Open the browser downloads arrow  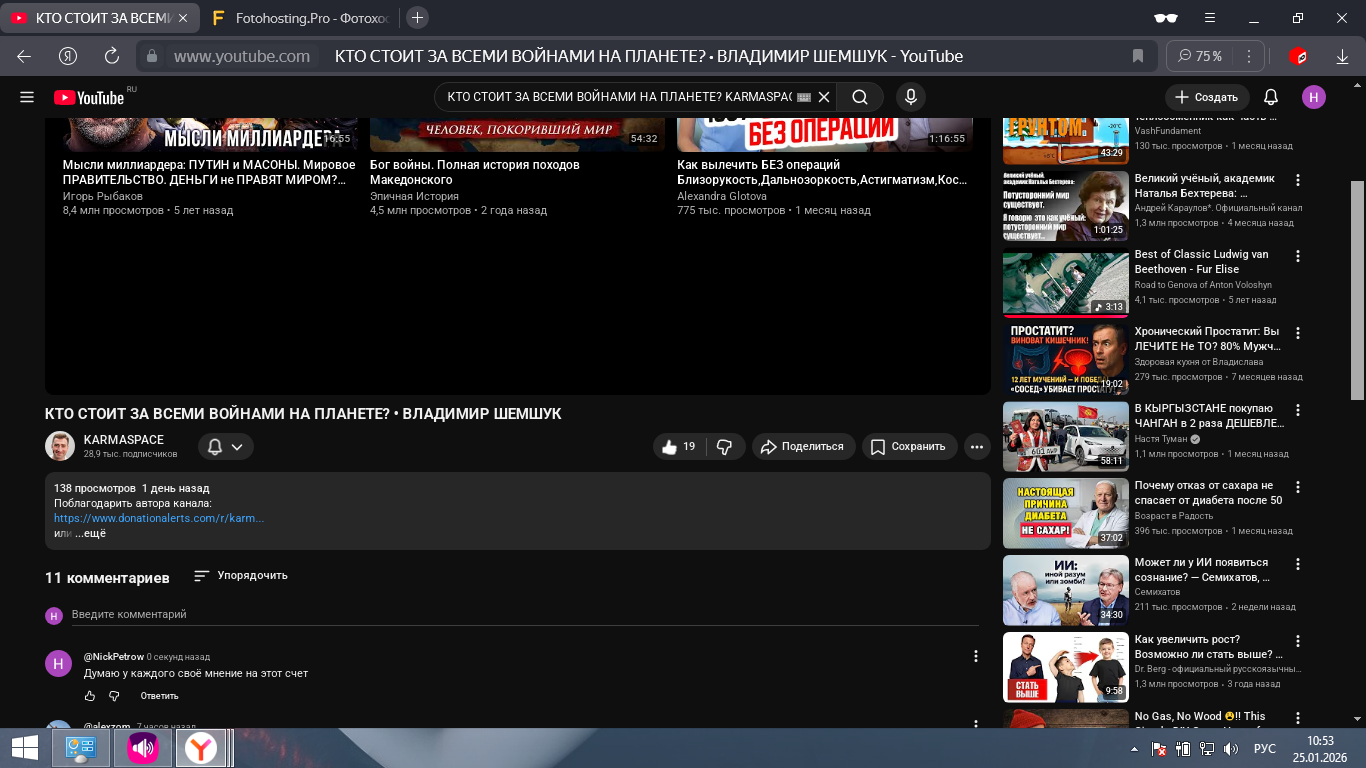coord(1341,56)
